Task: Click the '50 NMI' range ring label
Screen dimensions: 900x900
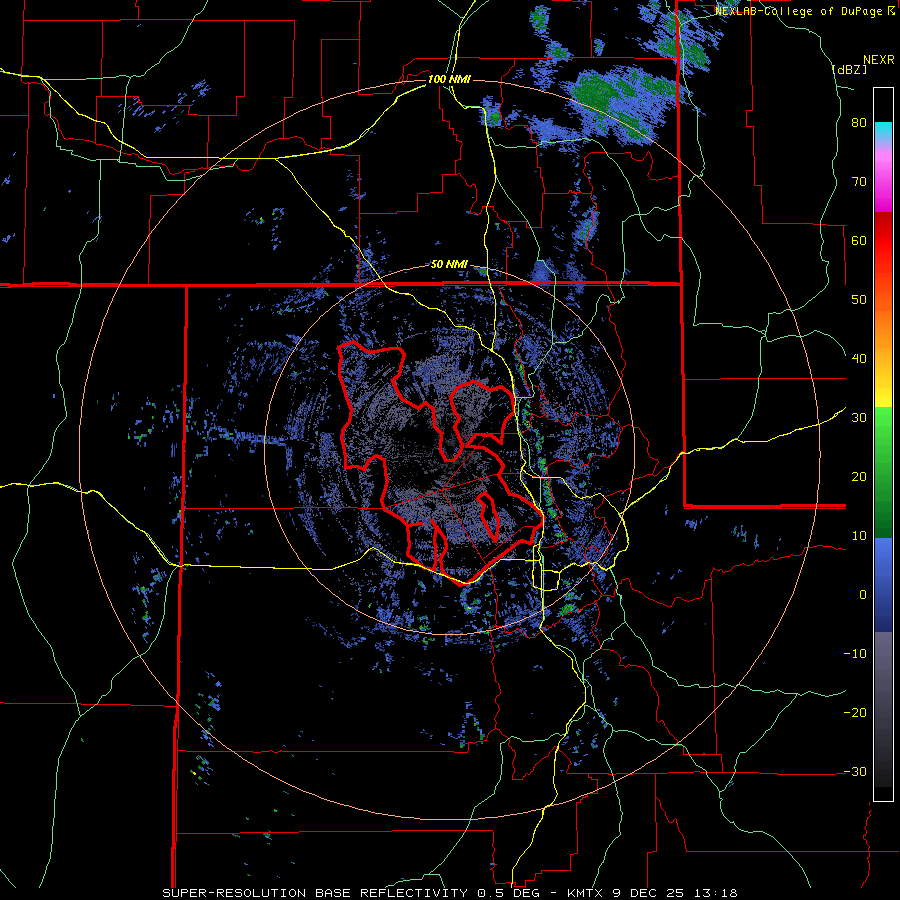Action: coord(449,265)
